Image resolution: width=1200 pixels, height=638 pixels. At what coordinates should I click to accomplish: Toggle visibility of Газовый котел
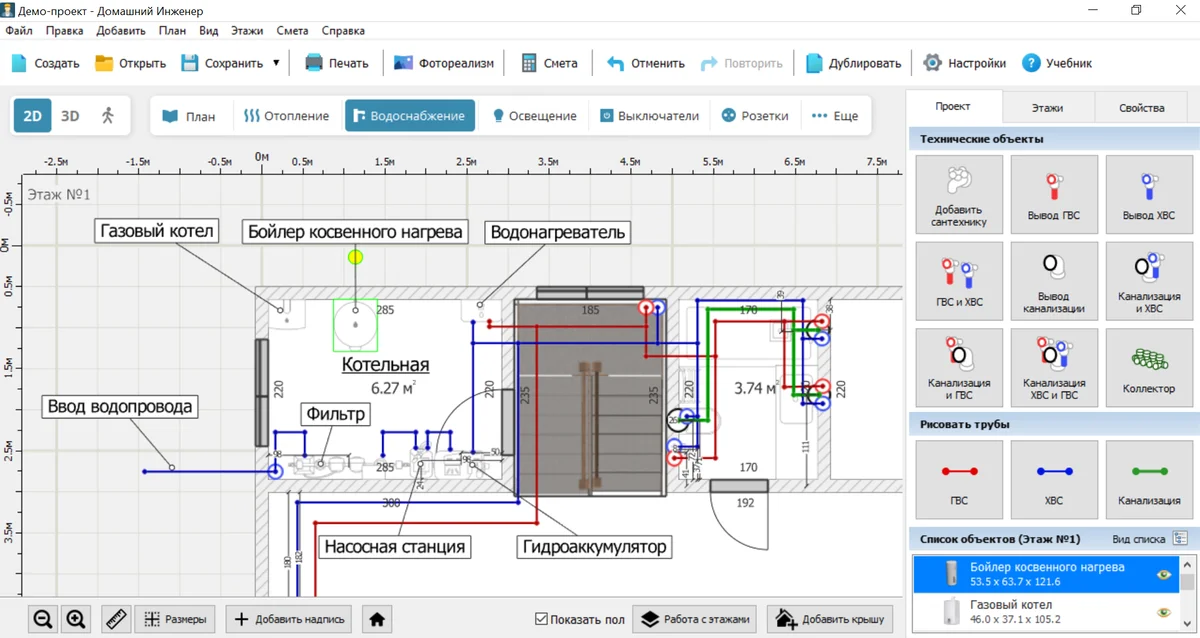coord(1163,612)
